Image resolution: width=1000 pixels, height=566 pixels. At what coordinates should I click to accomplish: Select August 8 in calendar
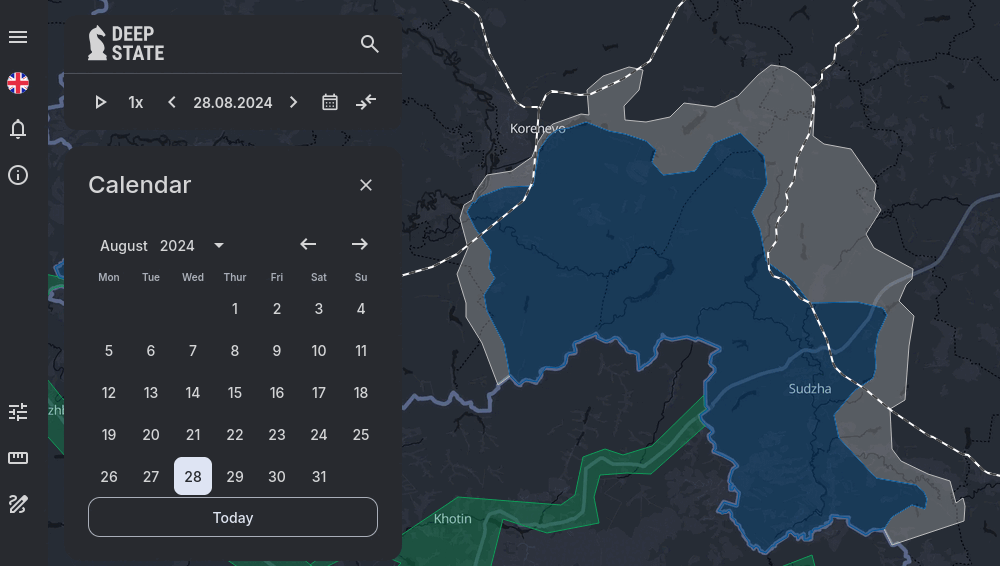tap(235, 351)
